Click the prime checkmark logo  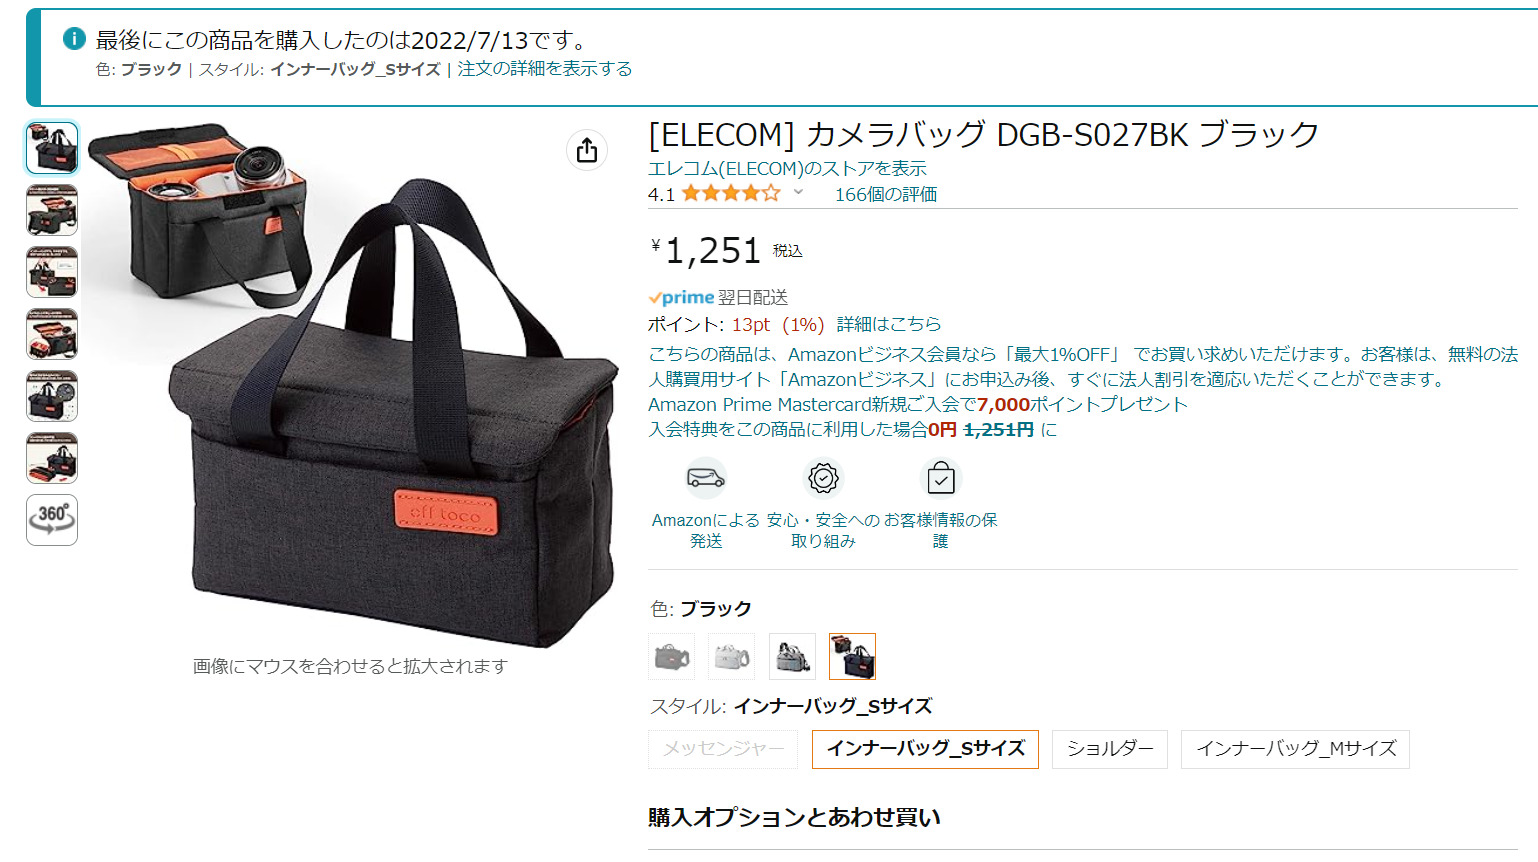coord(681,297)
